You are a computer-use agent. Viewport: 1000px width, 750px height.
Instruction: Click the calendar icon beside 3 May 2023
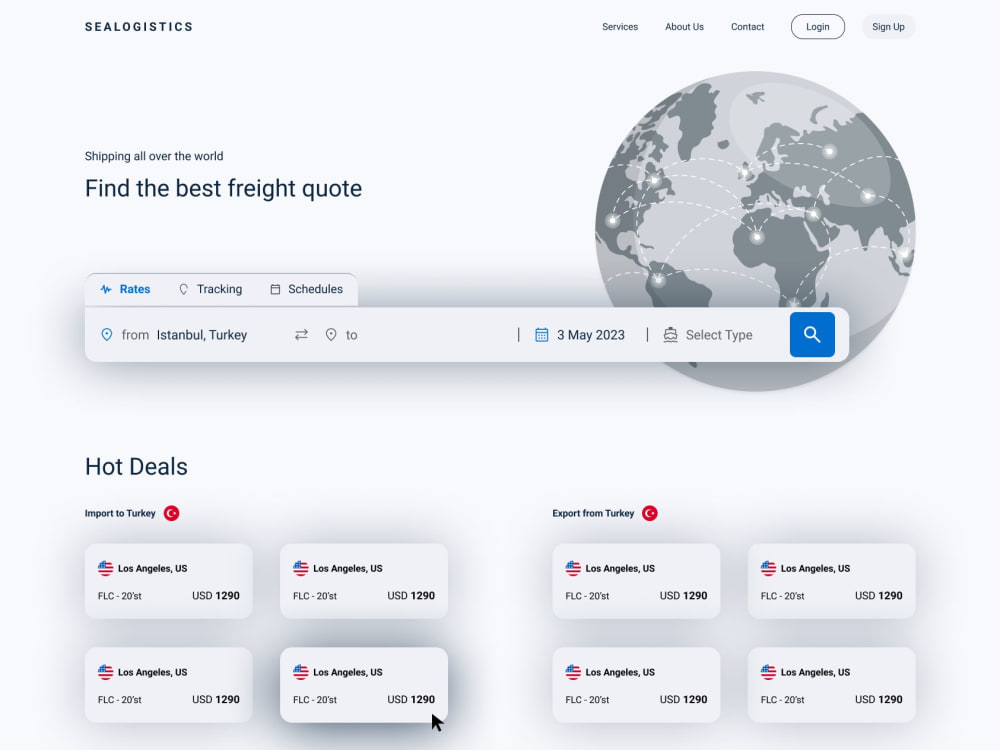[541, 334]
